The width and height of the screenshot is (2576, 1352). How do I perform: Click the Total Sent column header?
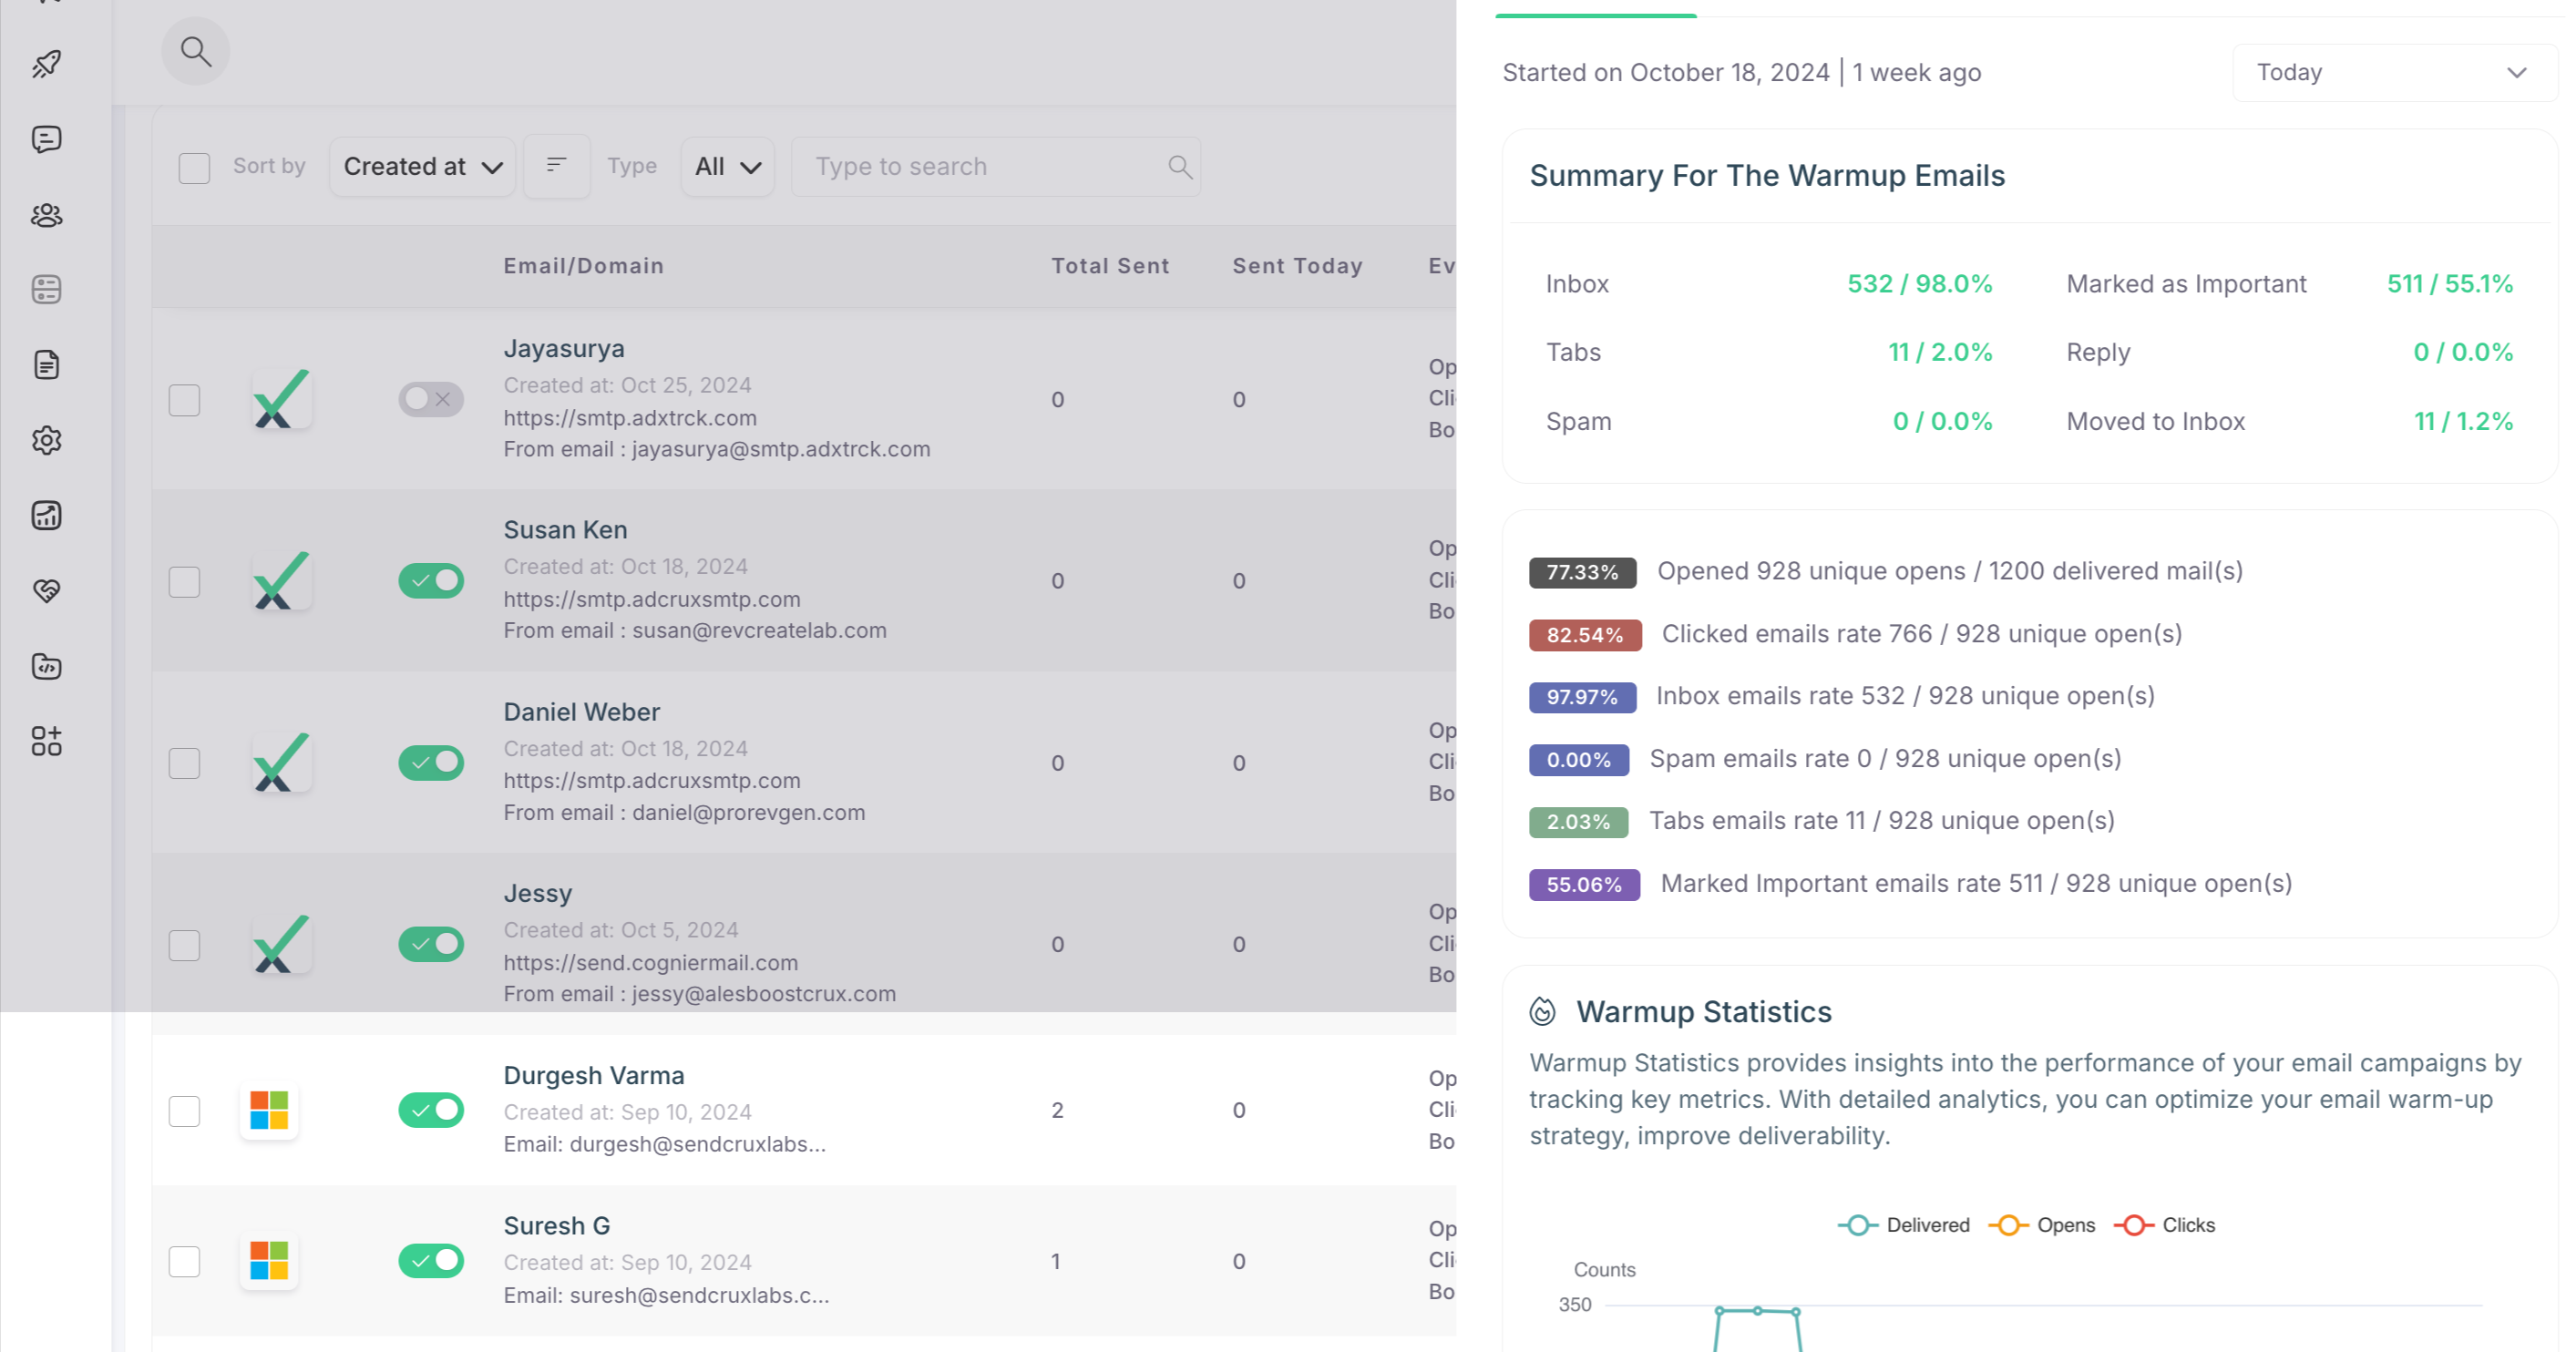(x=1109, y=266)
